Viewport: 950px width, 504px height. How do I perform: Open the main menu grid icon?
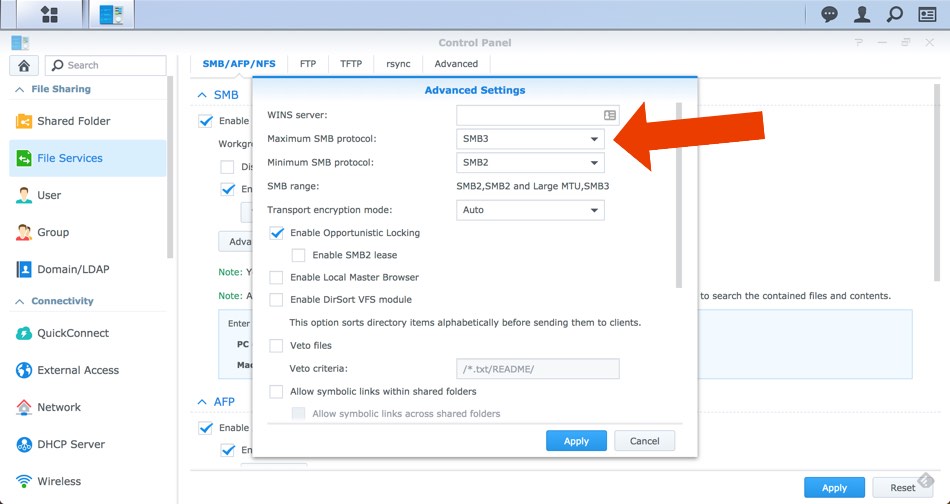[x=50, y=15]
